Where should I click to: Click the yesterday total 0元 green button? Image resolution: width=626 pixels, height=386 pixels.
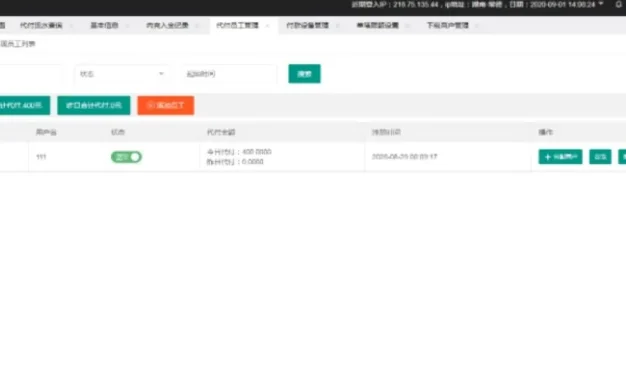94,105
